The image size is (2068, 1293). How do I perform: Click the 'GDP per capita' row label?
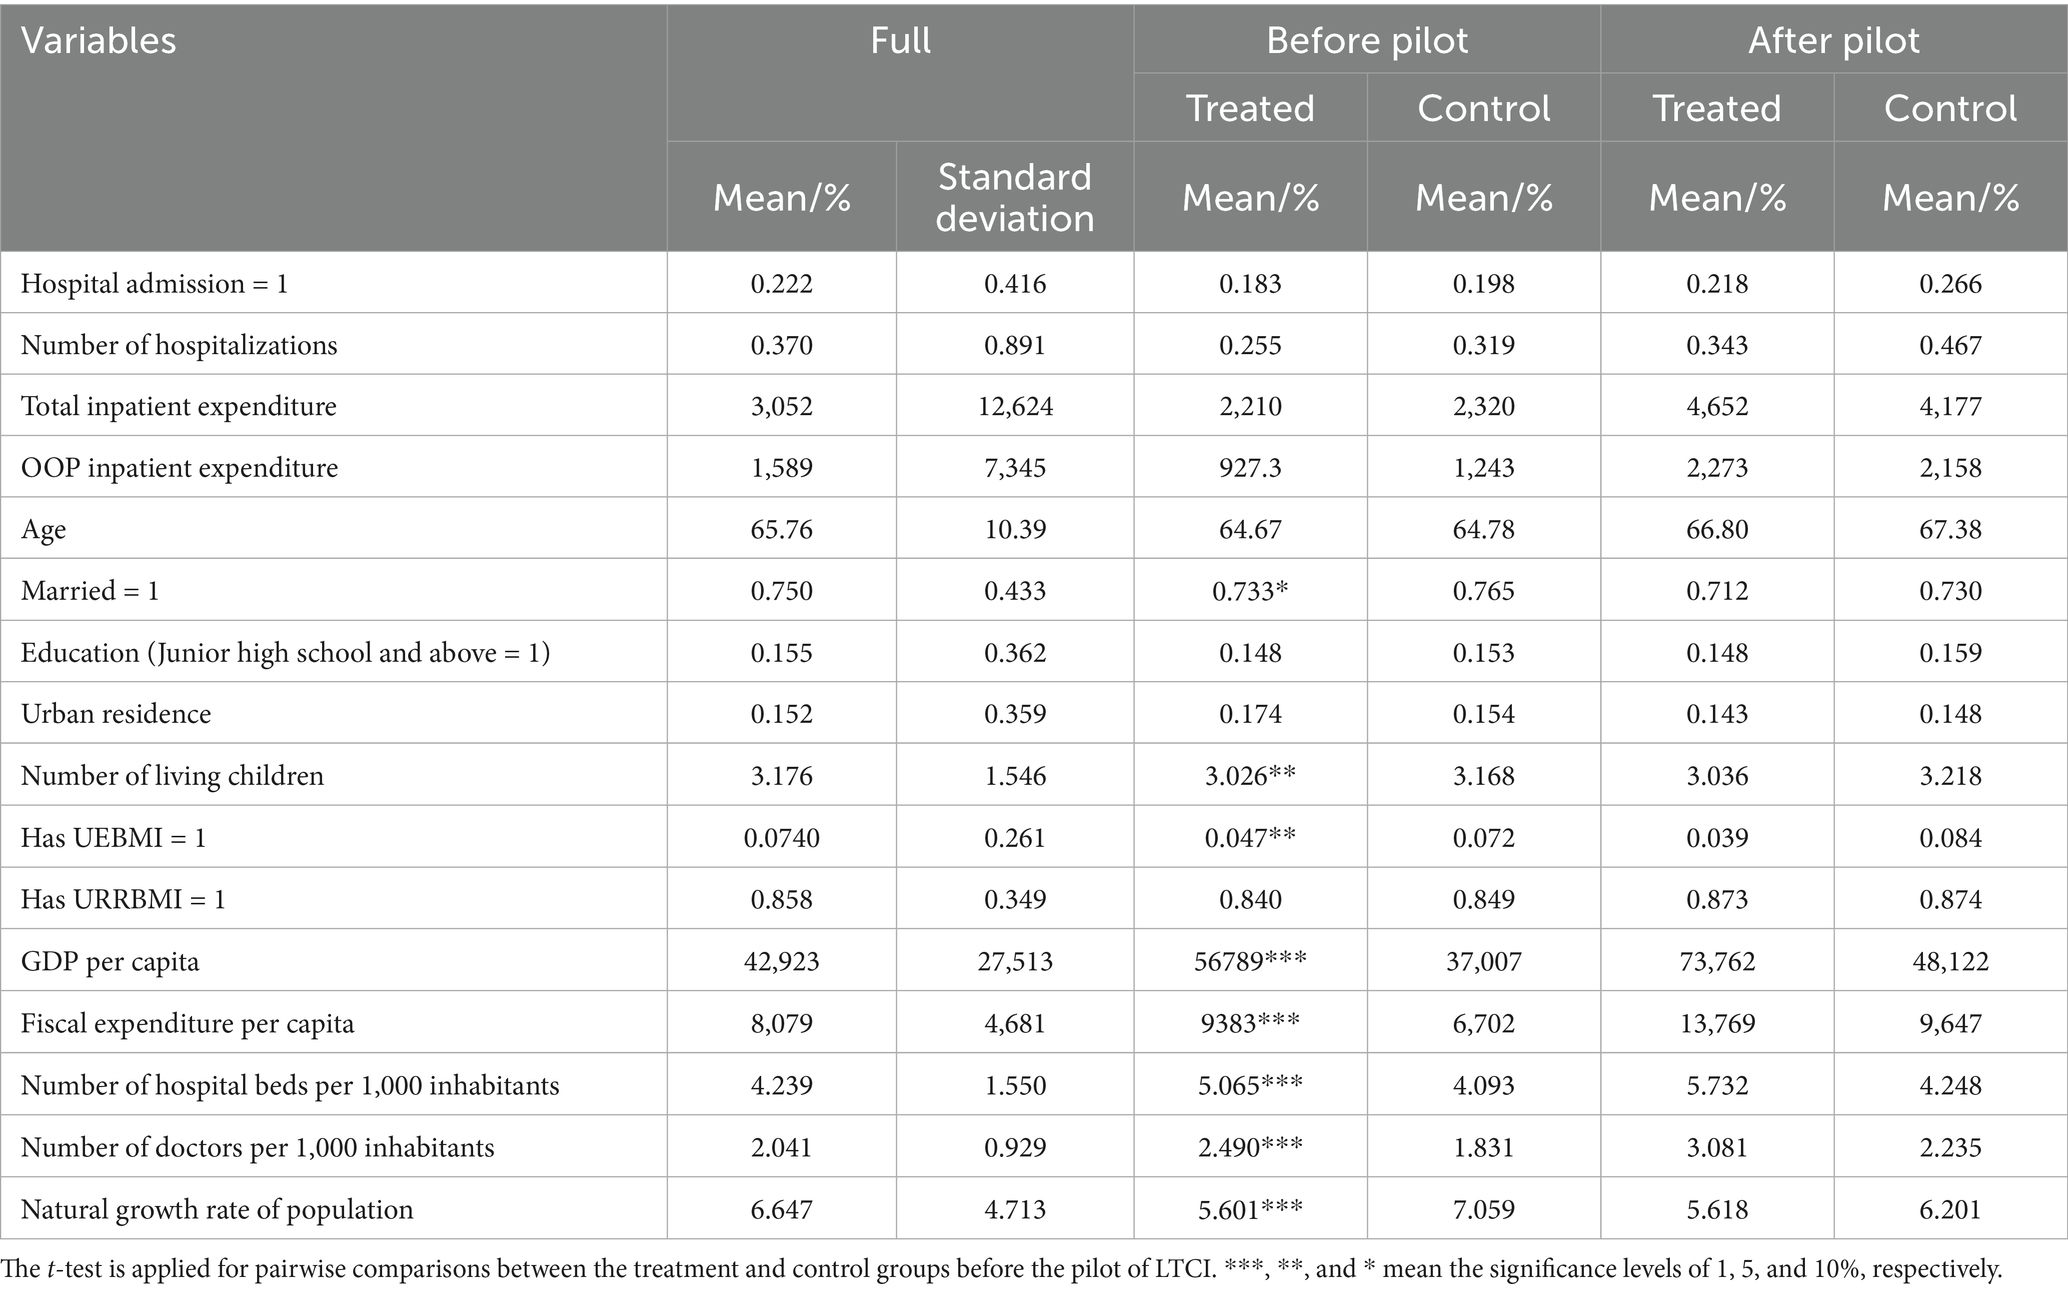tap(110, 962)
